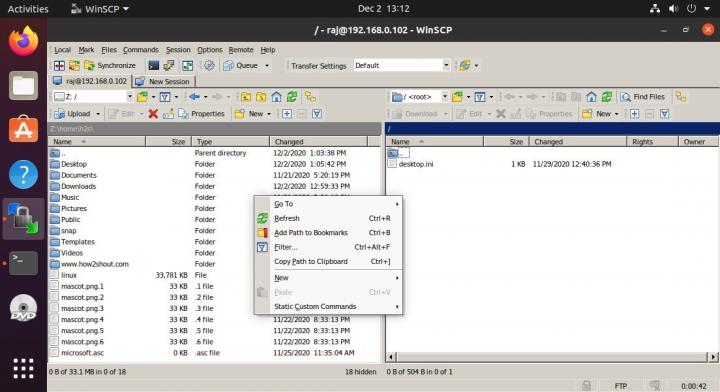Expand the Transfer Settings Default combo box
This screenshot has height=392, width=720.
click(x=402, y=66)
